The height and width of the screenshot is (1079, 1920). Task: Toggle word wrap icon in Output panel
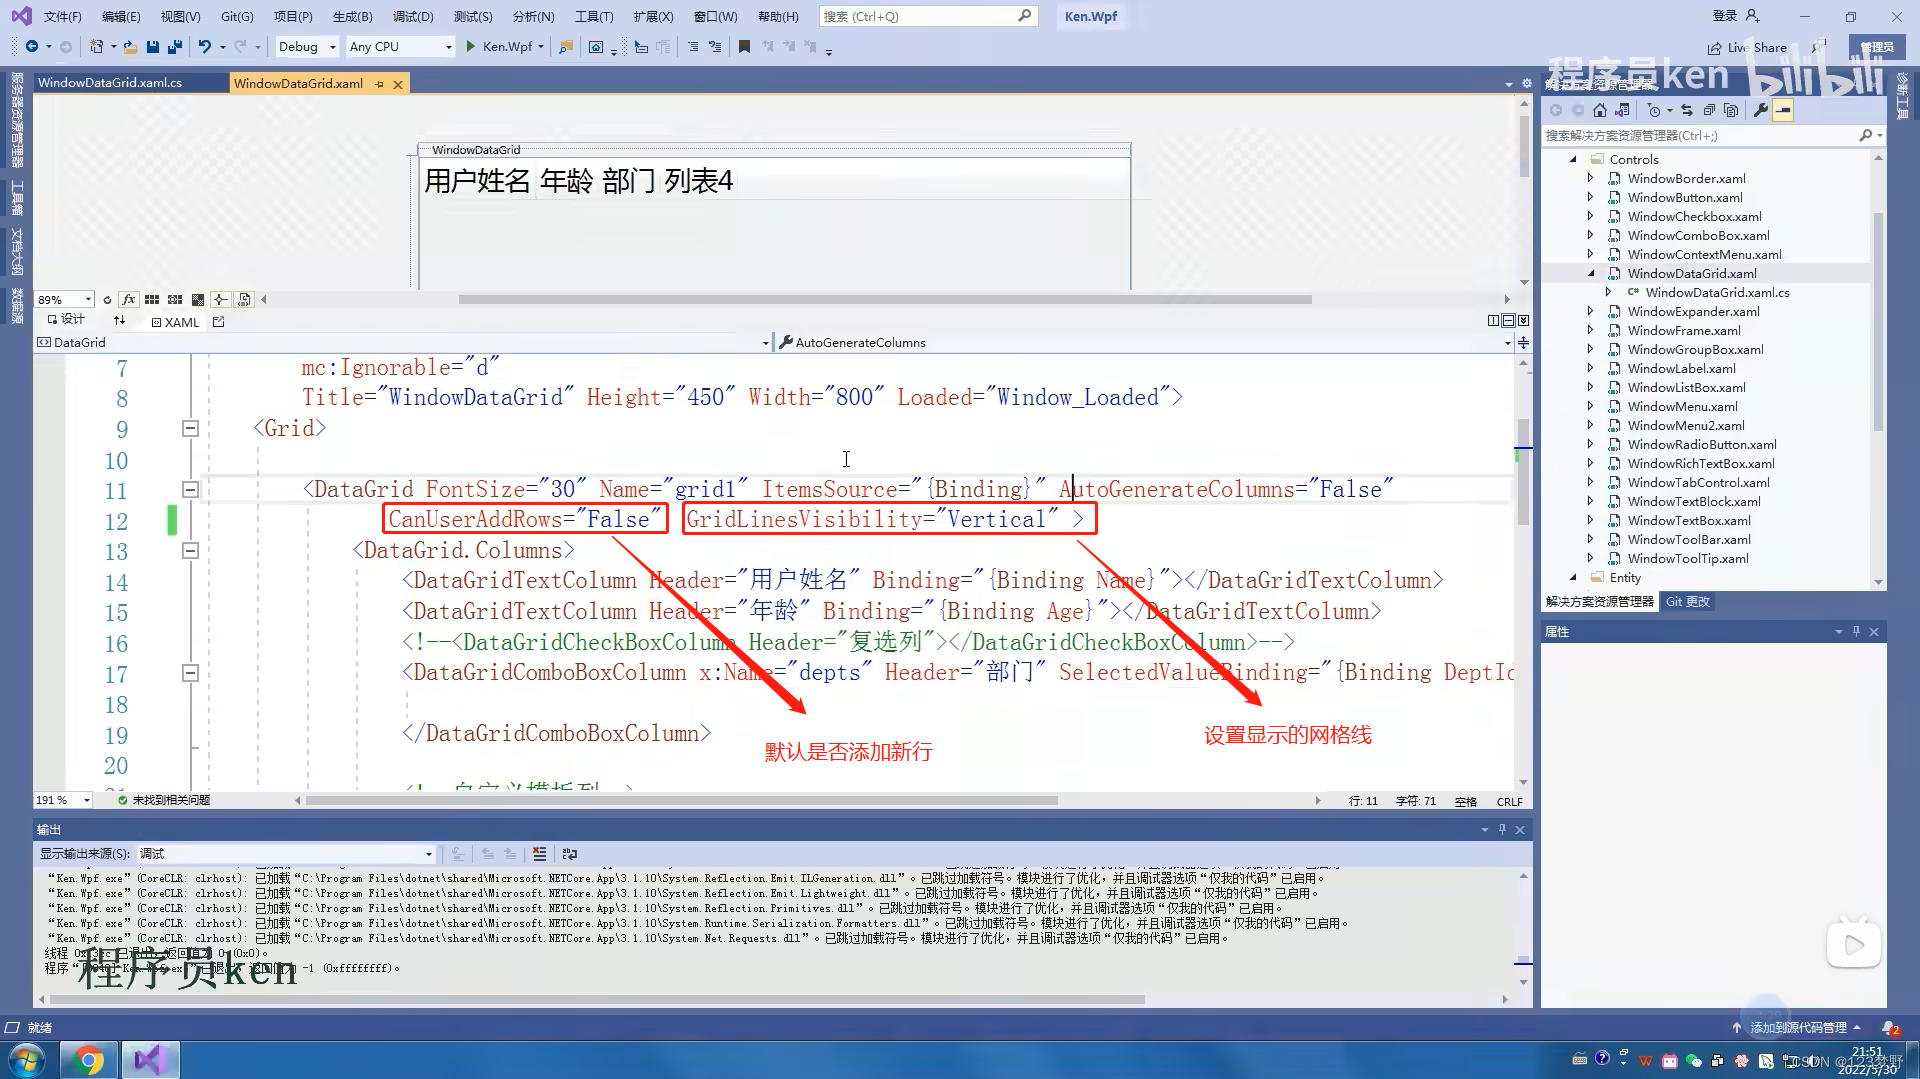click(570, 854)
